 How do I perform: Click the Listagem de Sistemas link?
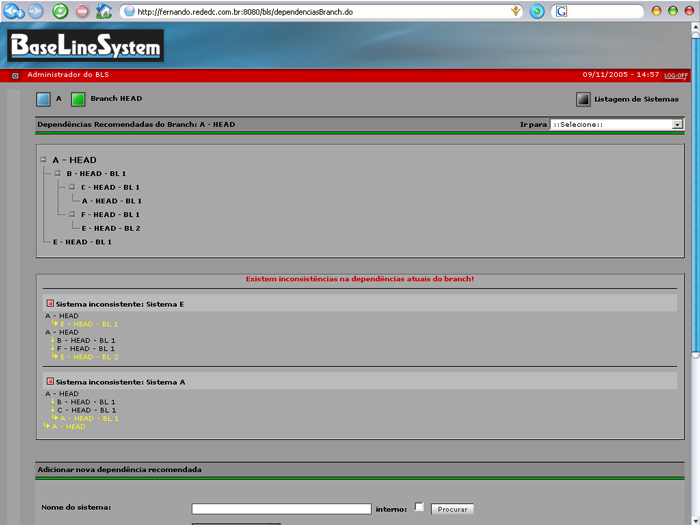click(x=636, y=99)
